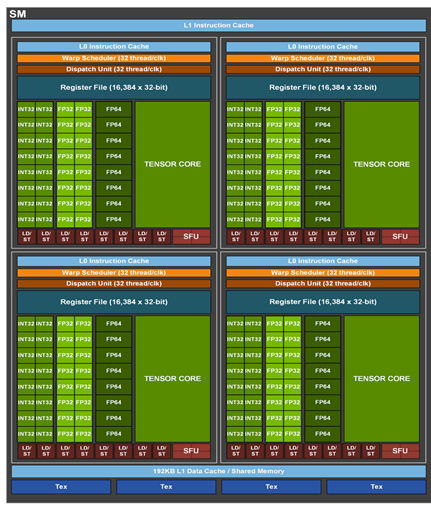Click the Tensor Core in the lower-right partition
Screen dimensions: 431x506
pyautogui.click(x=382, y=379)
